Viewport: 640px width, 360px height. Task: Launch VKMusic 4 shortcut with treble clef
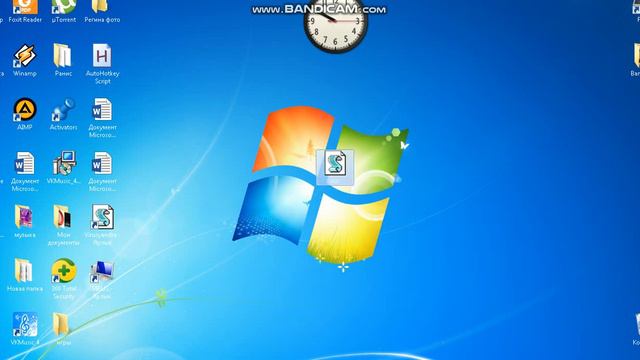25,329
